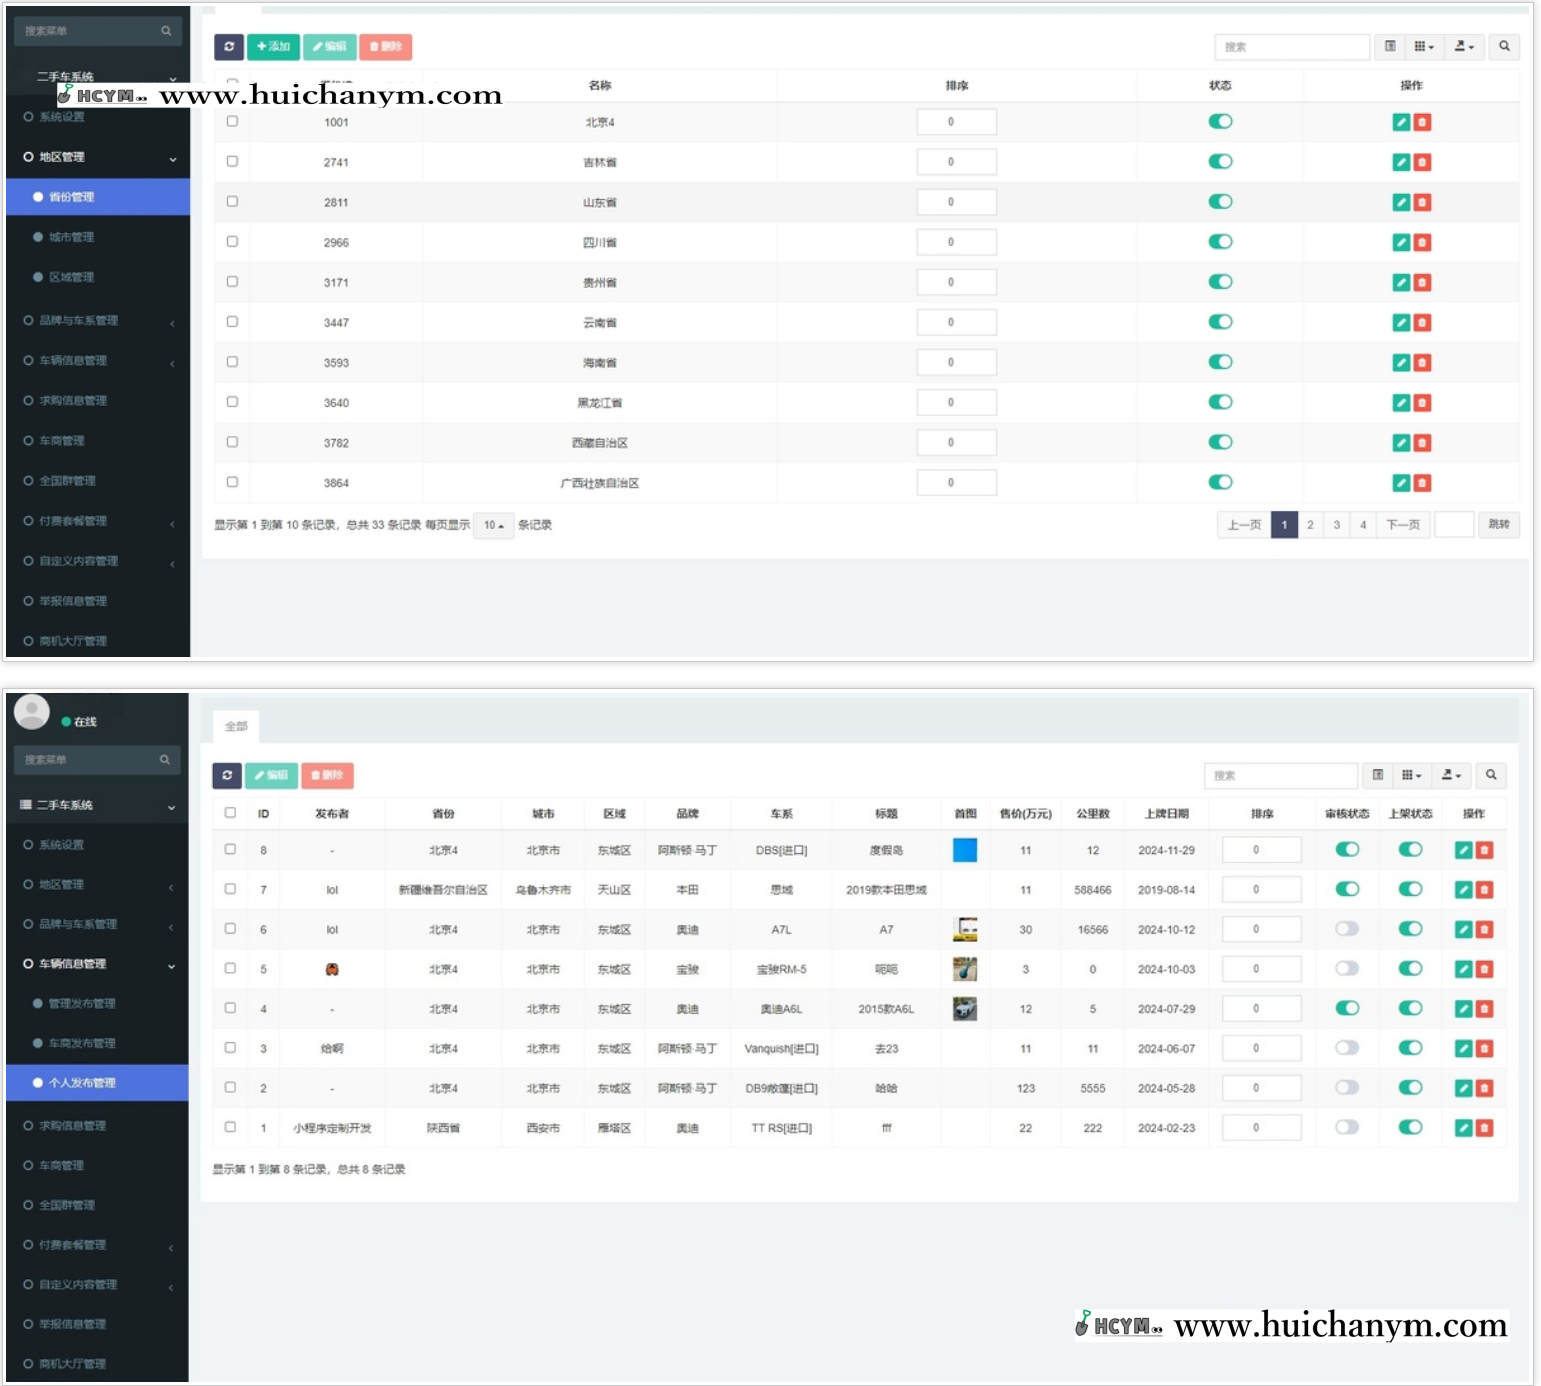
Task: Open the records-per-page dropdown showing 10
Action: 493,525
